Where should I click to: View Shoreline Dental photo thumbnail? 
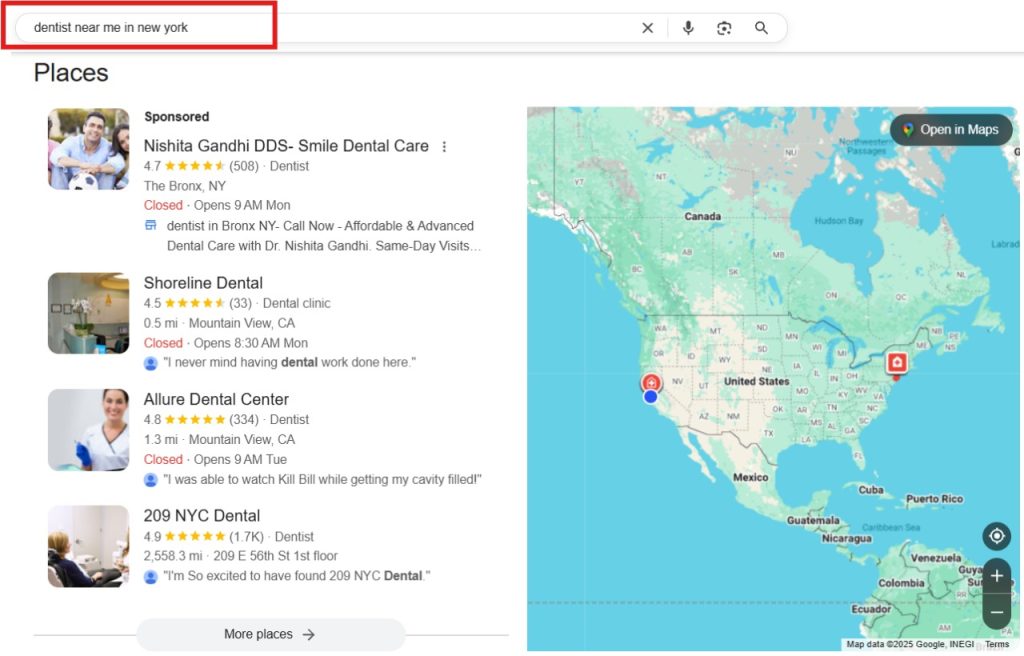88,313
